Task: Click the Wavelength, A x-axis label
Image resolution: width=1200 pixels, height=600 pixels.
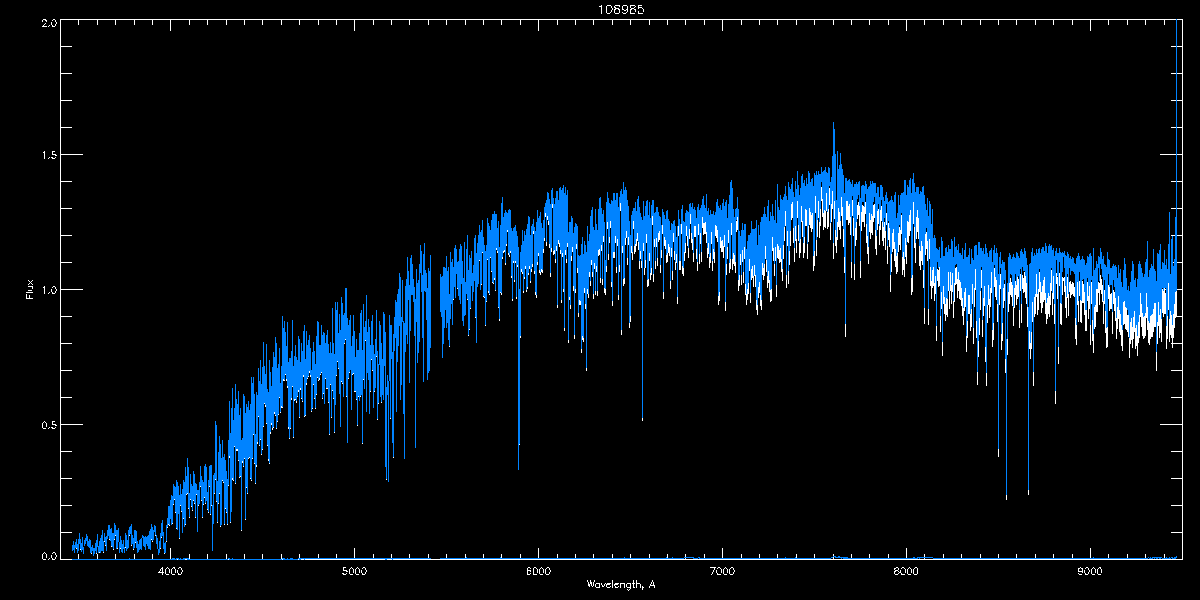Action: coord(620,584)
